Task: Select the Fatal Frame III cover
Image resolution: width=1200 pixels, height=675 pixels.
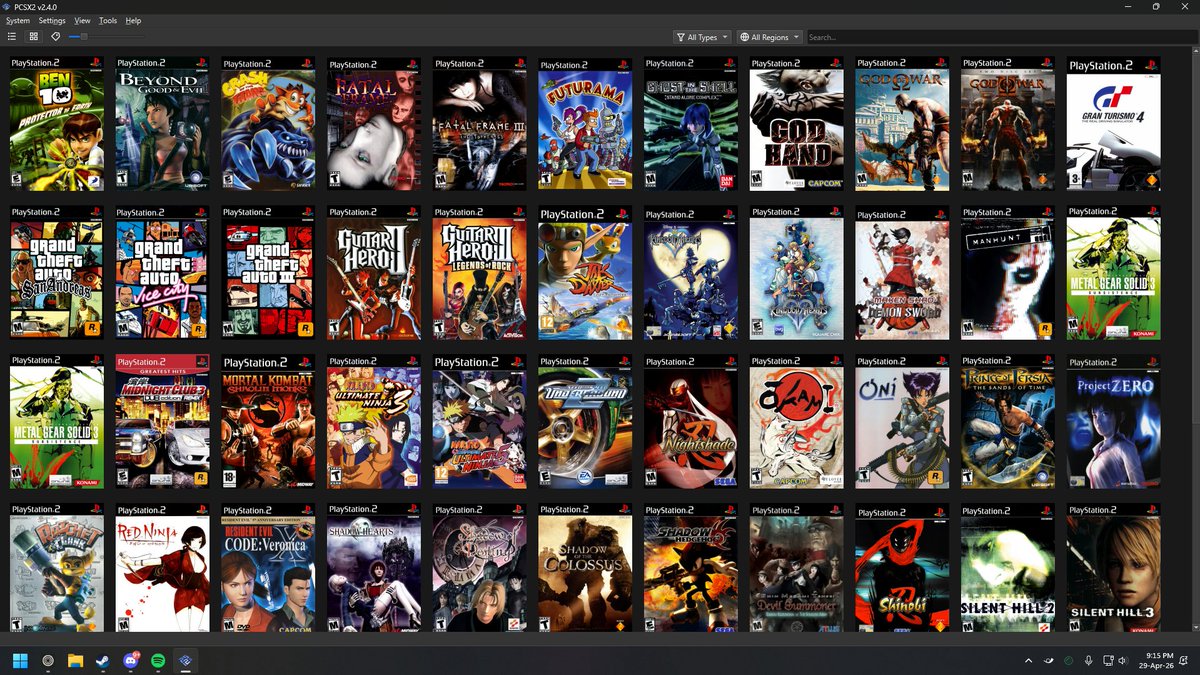Action: click(x=479, y=124)
